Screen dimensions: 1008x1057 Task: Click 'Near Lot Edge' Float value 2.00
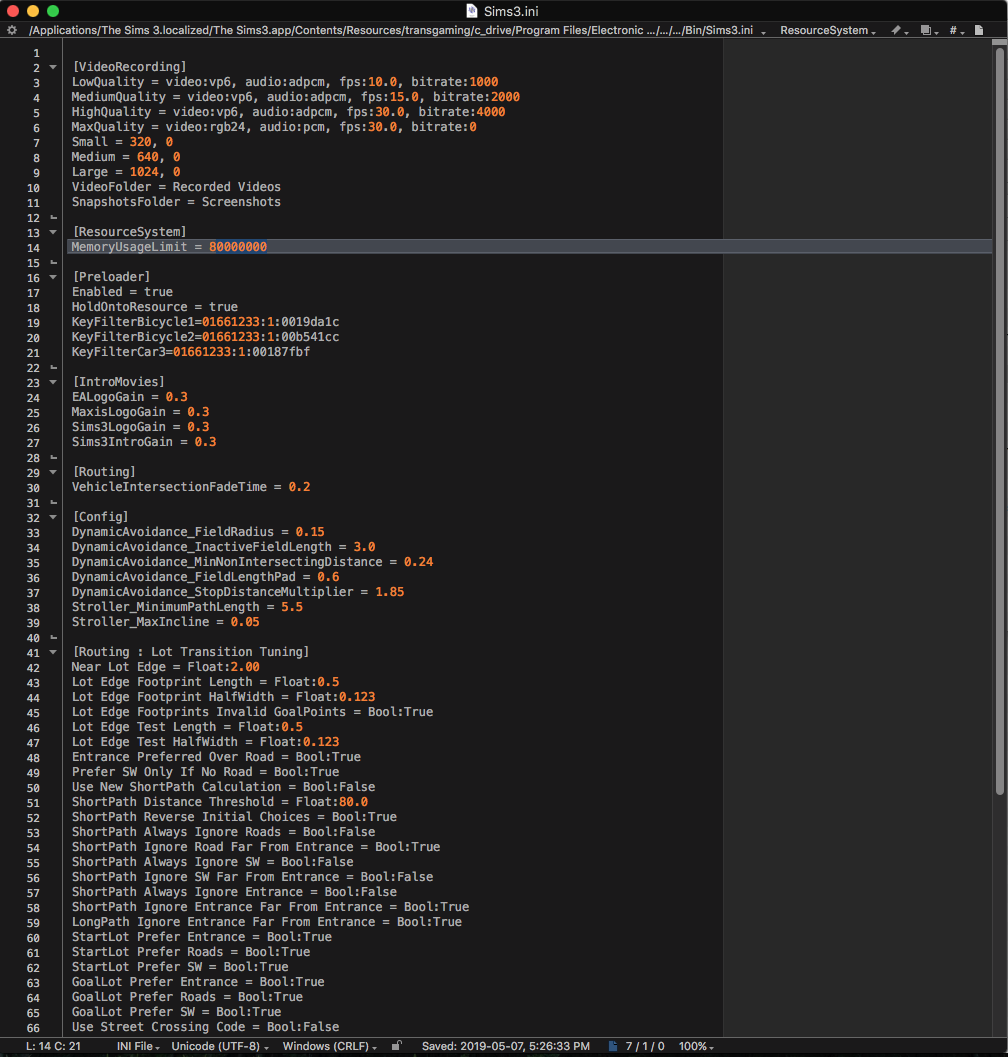click(x=245, y=667)
